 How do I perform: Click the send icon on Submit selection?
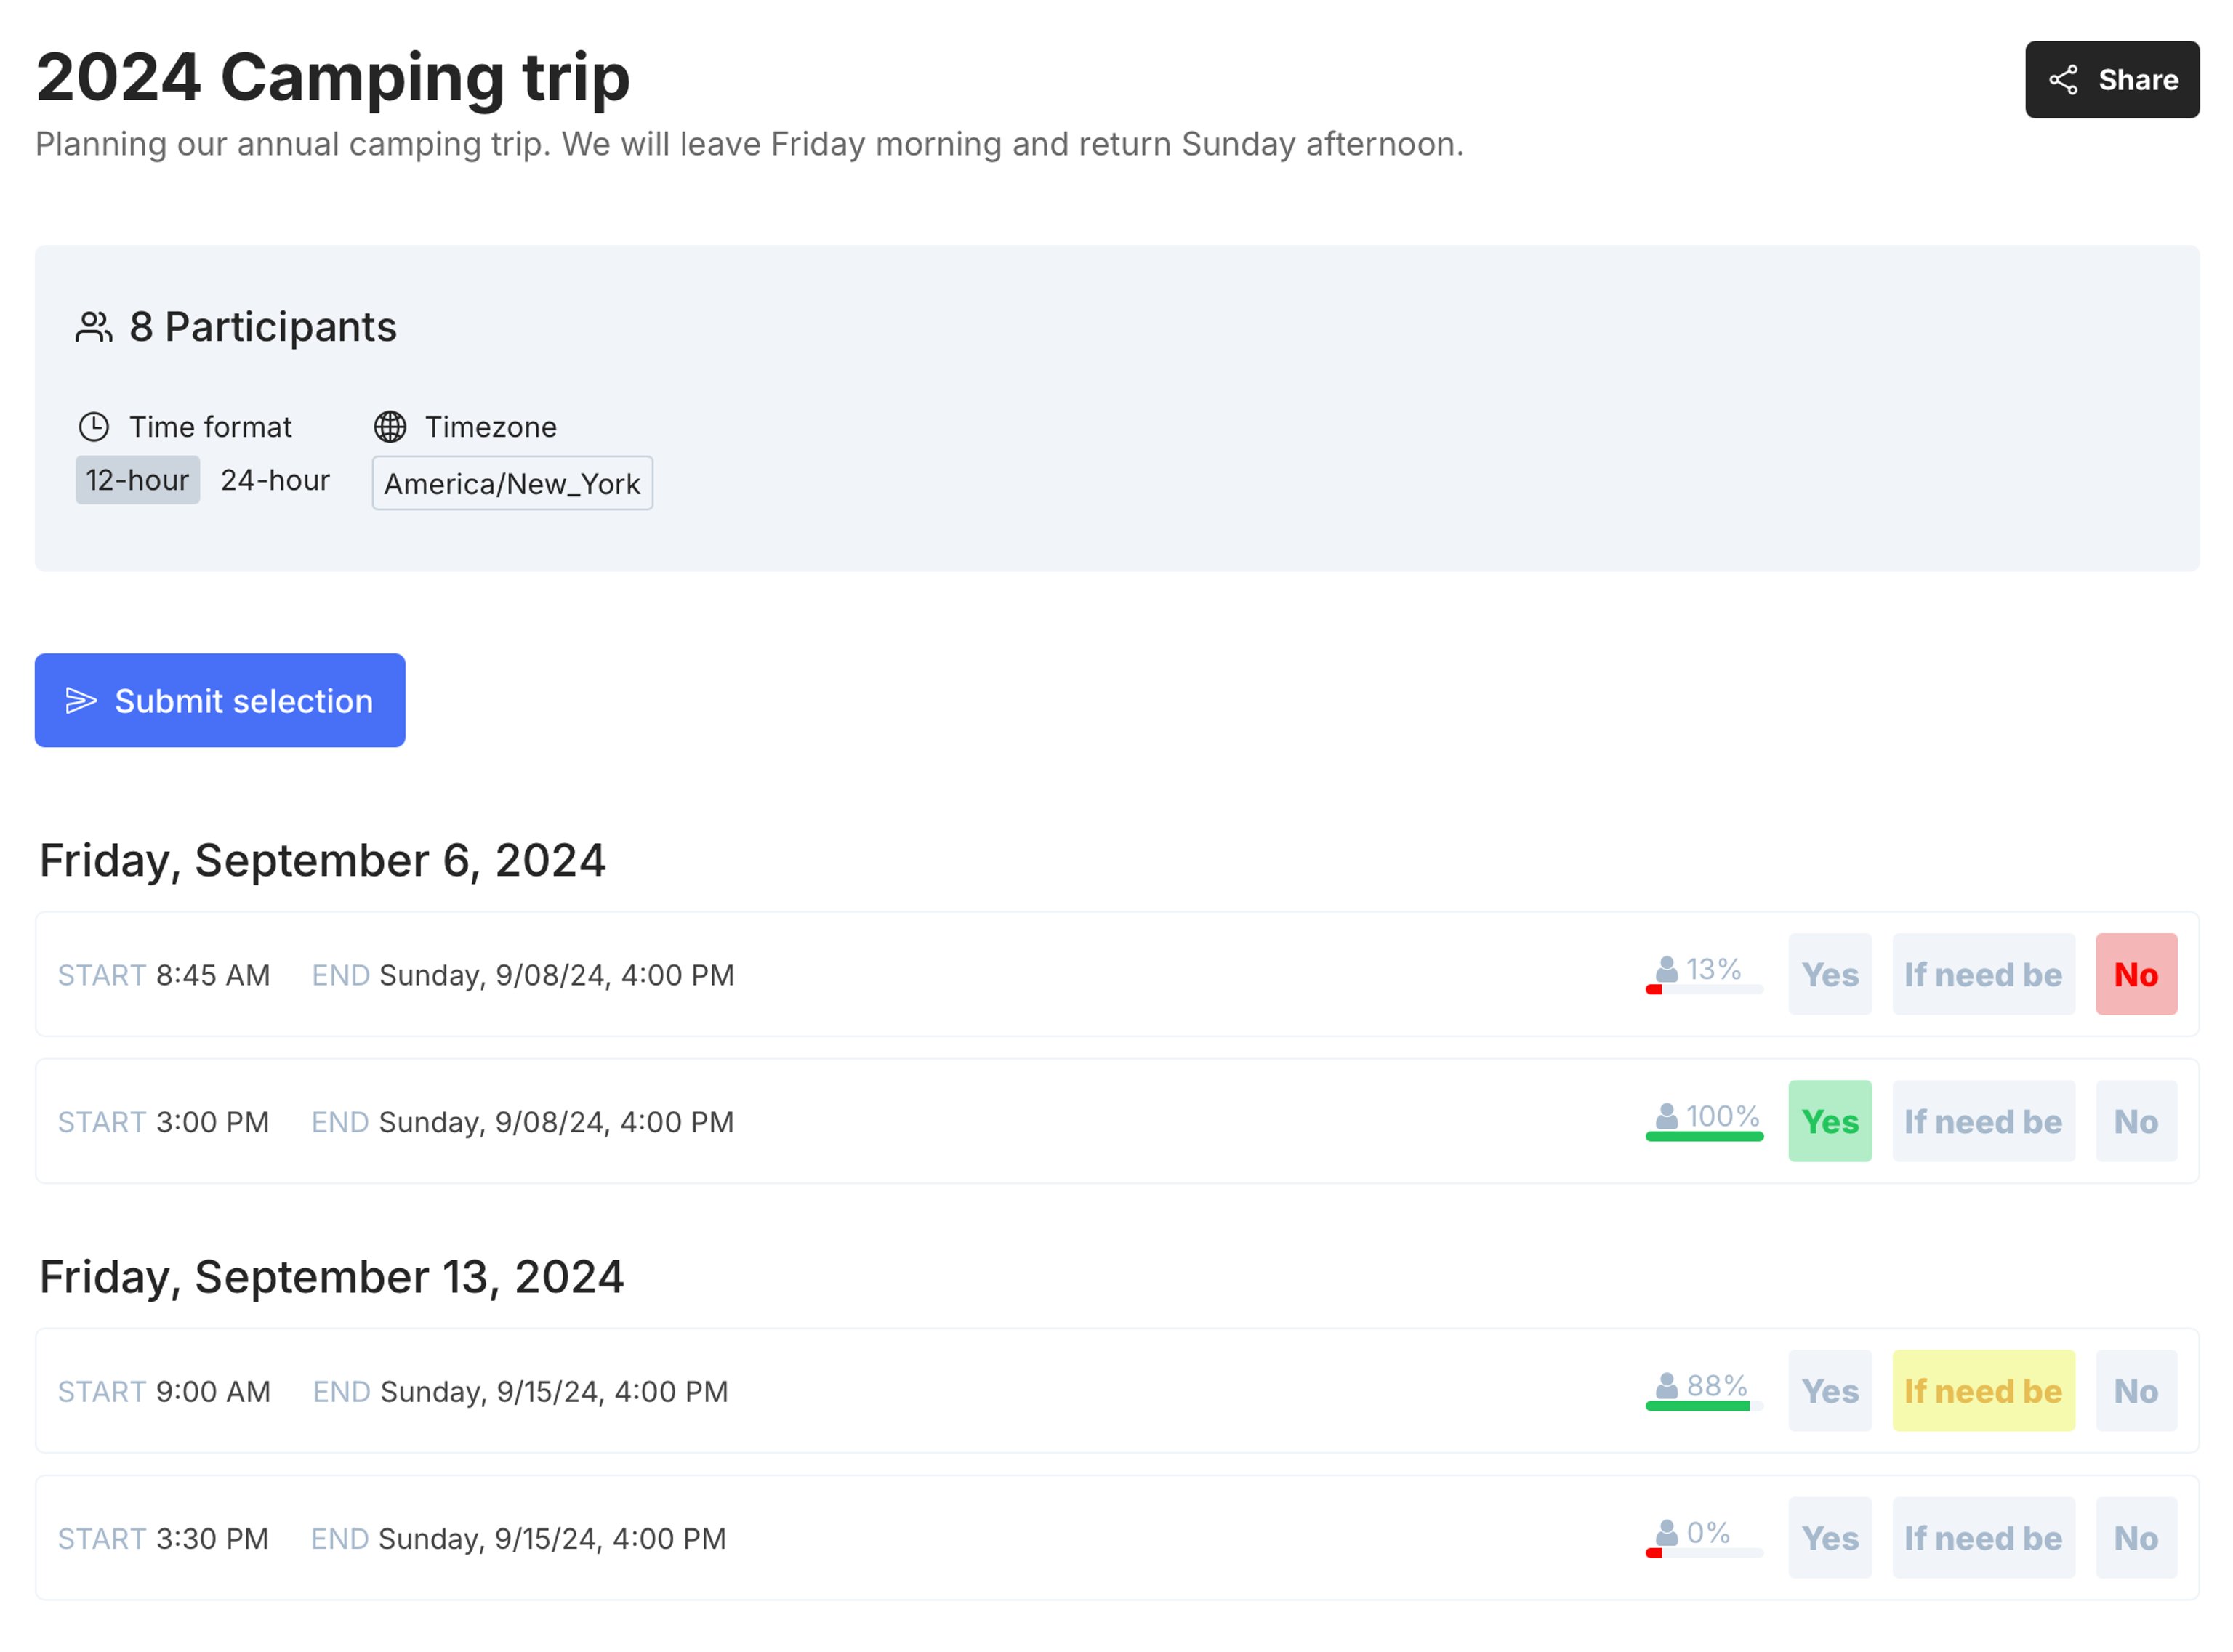pyautogui.click(x=82, y=700)
